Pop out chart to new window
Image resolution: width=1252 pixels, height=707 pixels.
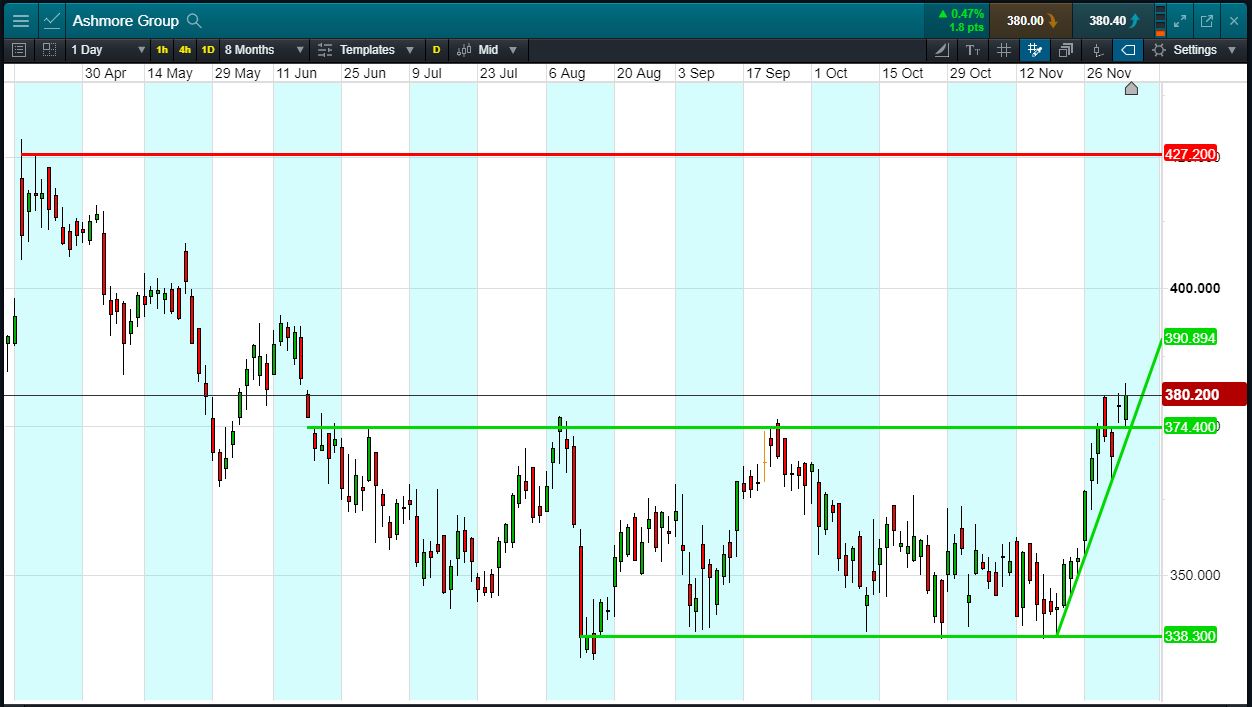(1207, 20)
